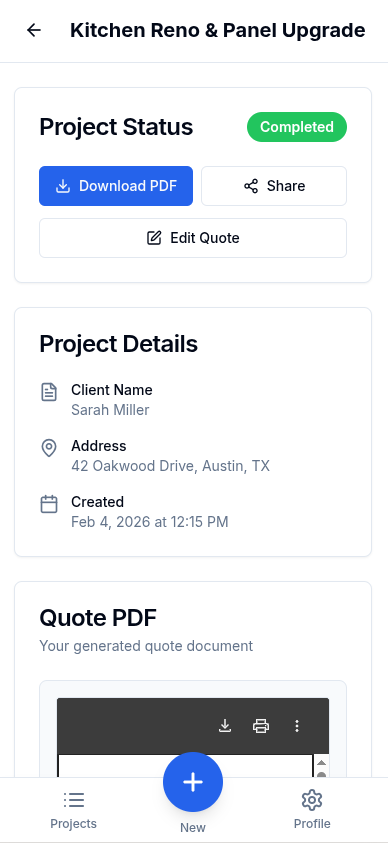
Task: Click the PDF viewer scroll up arrow
Action: (321, 763)
